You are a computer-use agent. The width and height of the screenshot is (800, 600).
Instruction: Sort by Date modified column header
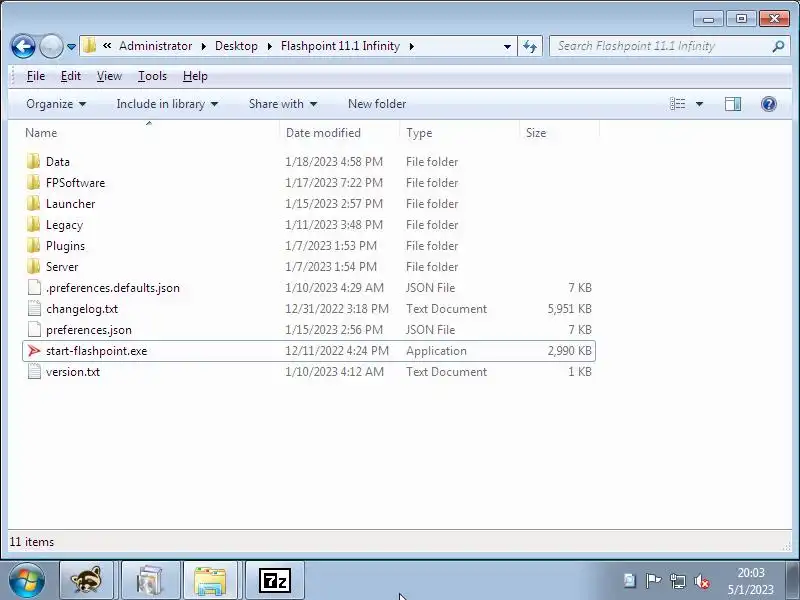pyautogui.click(x=339, y=133)
